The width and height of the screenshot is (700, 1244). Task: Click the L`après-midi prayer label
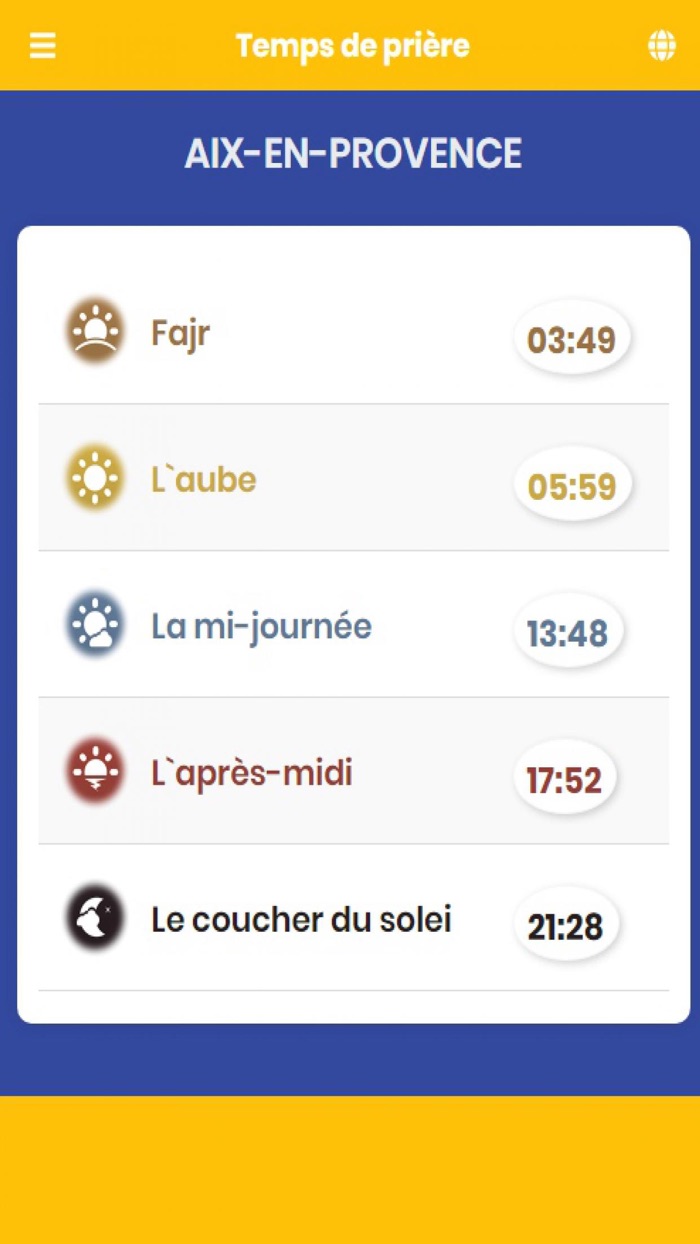click(x=251, y=773)
